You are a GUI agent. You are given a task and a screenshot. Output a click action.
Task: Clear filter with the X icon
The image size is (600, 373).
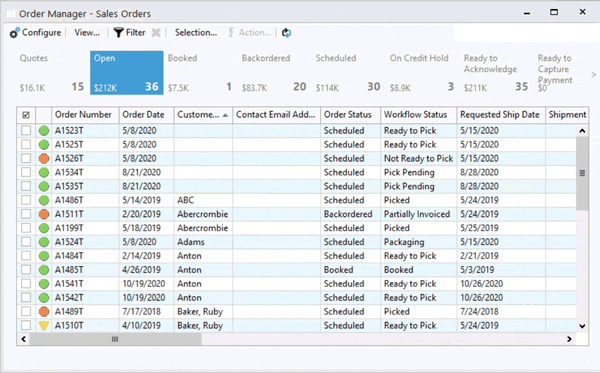[x=156, y=33]
